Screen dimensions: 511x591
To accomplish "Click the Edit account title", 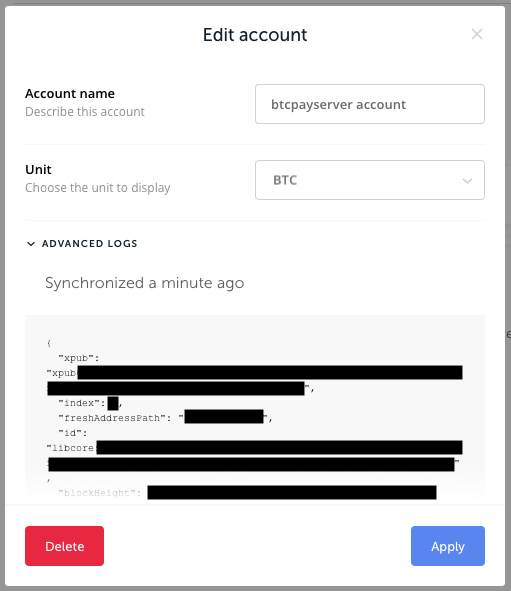I will 255,35.
